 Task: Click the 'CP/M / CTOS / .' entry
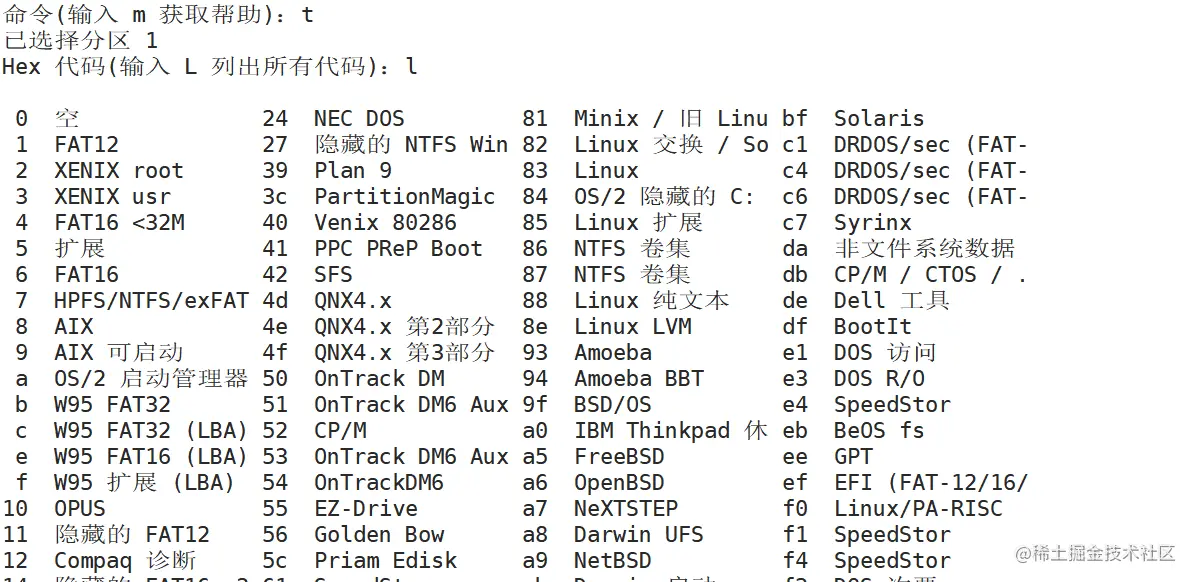click(931, 274)
